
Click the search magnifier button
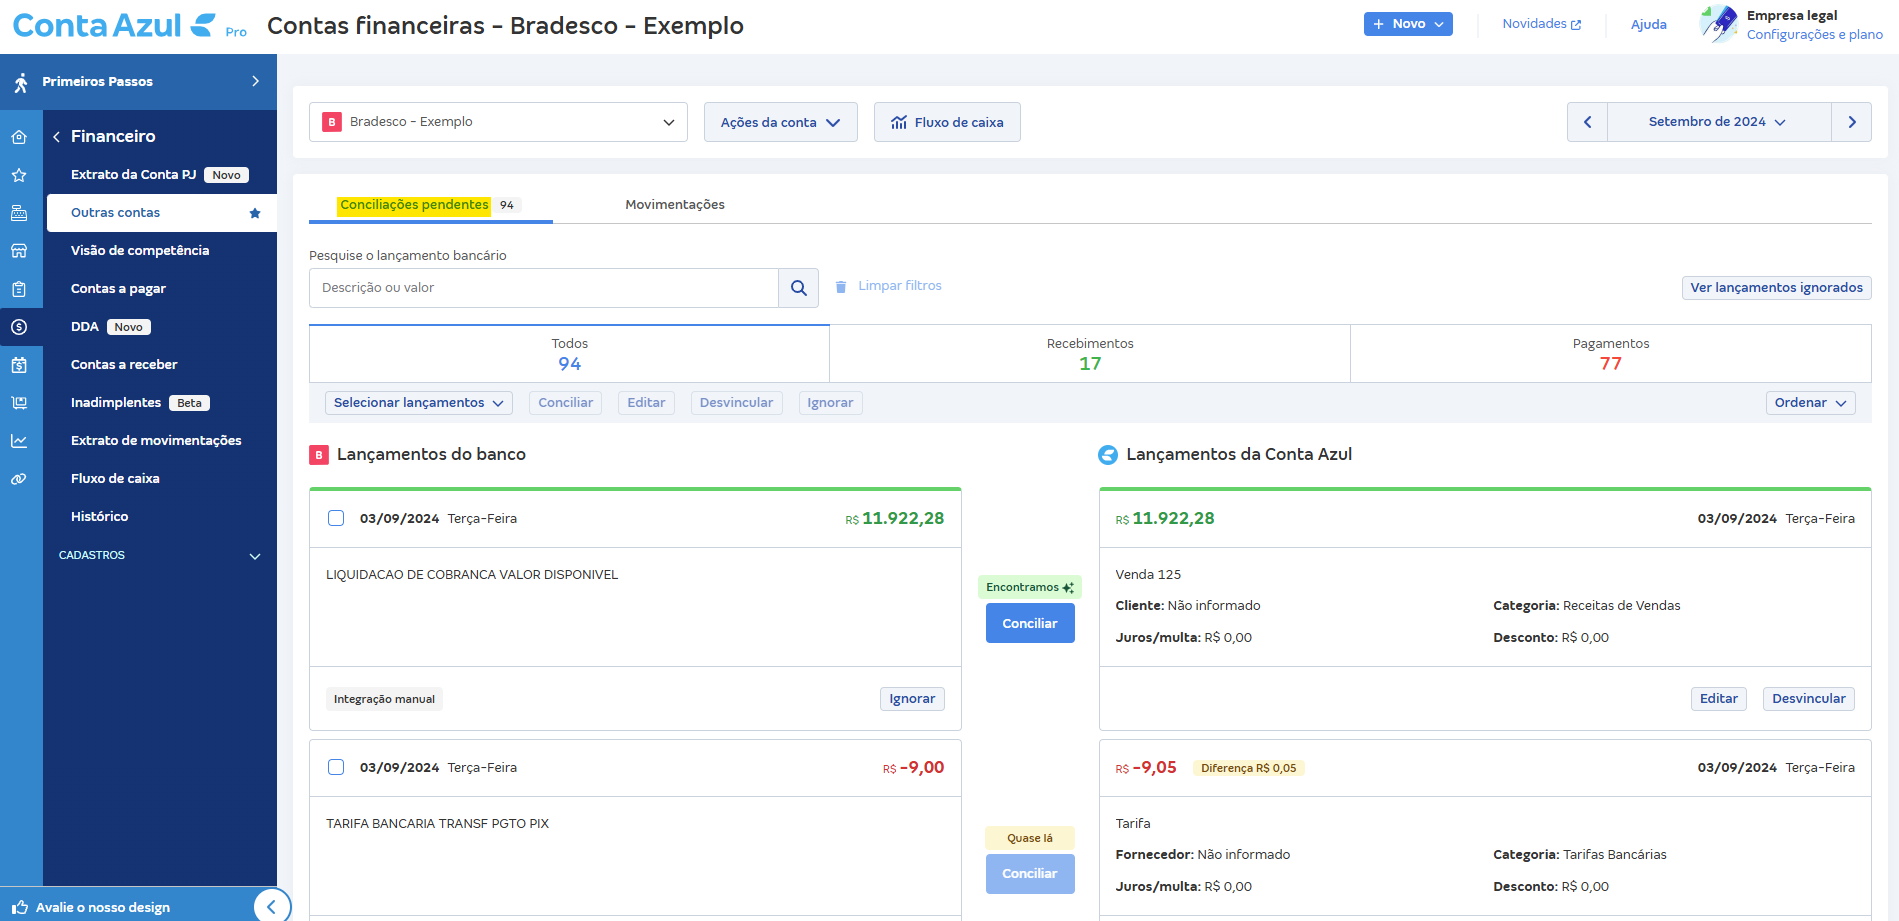(798, 288)
